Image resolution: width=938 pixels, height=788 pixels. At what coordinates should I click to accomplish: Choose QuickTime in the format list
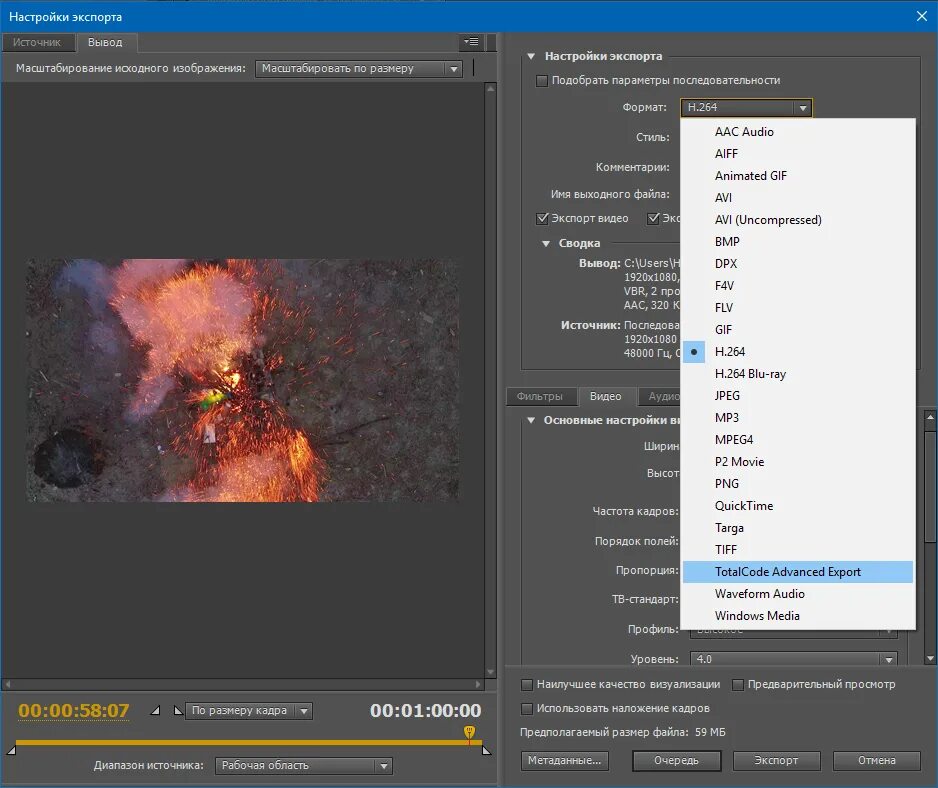coord(744,506)
